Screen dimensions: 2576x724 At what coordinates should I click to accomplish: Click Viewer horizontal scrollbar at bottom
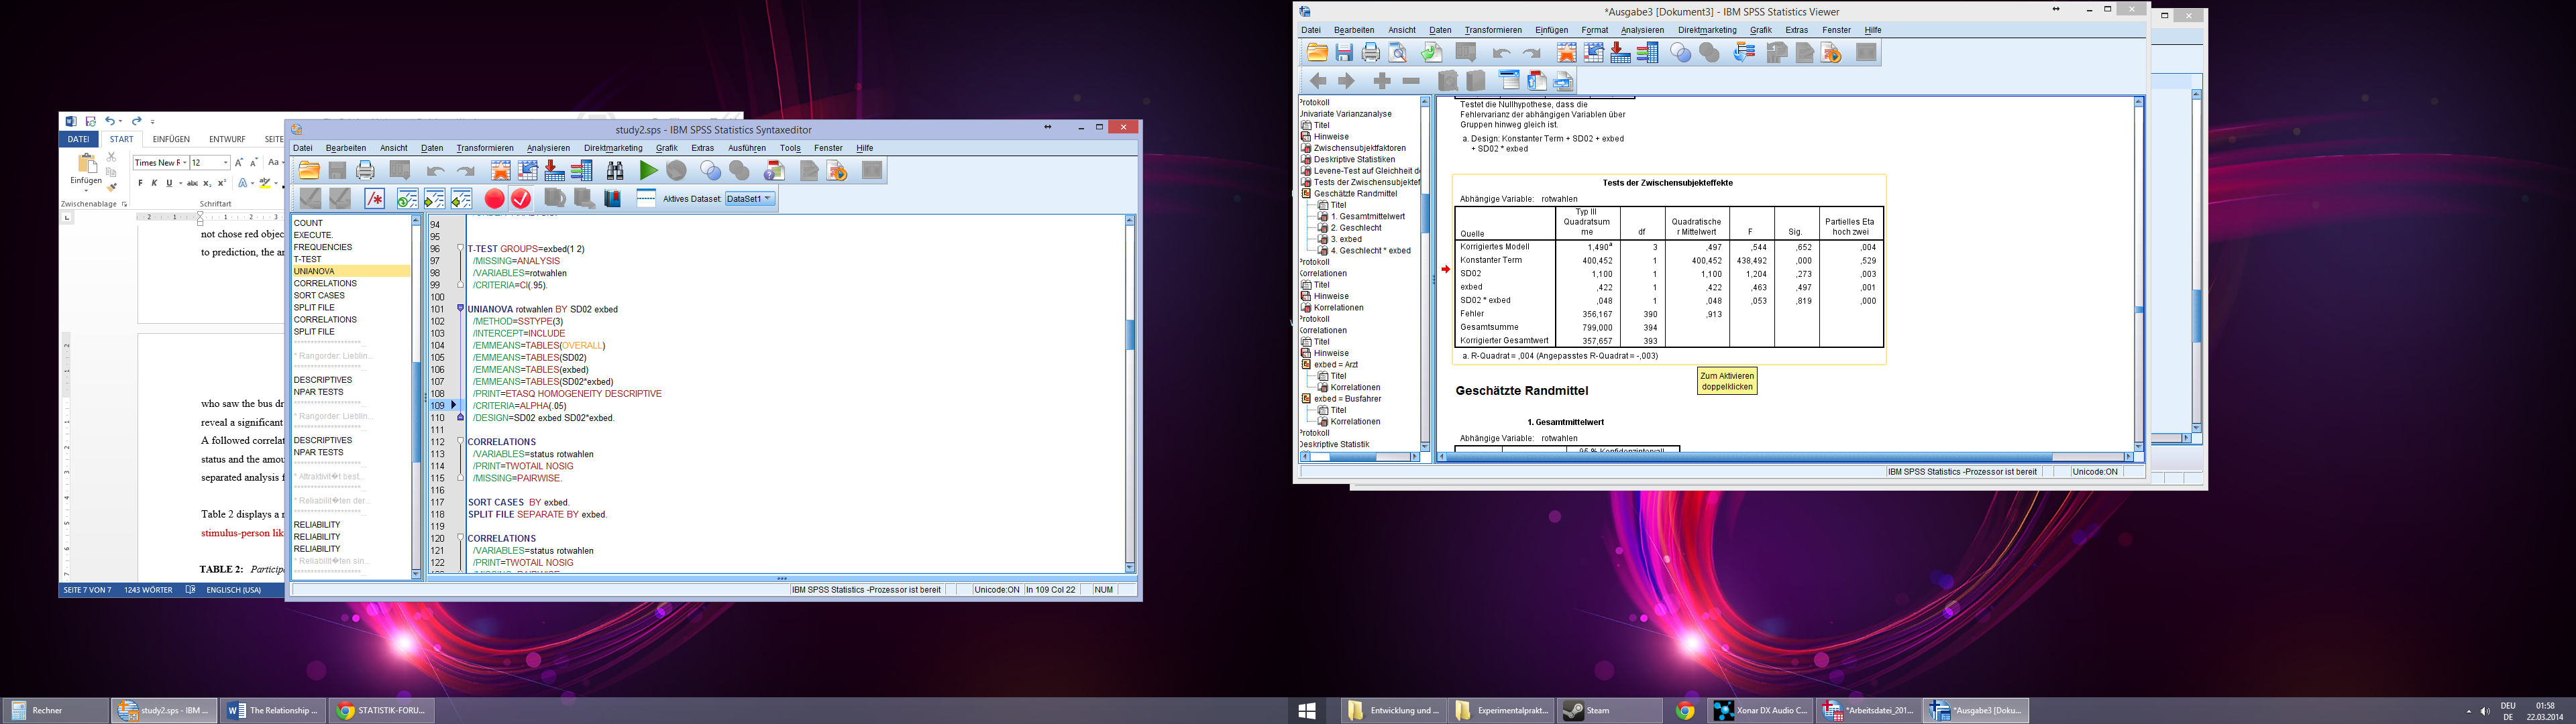point(1785,457)
